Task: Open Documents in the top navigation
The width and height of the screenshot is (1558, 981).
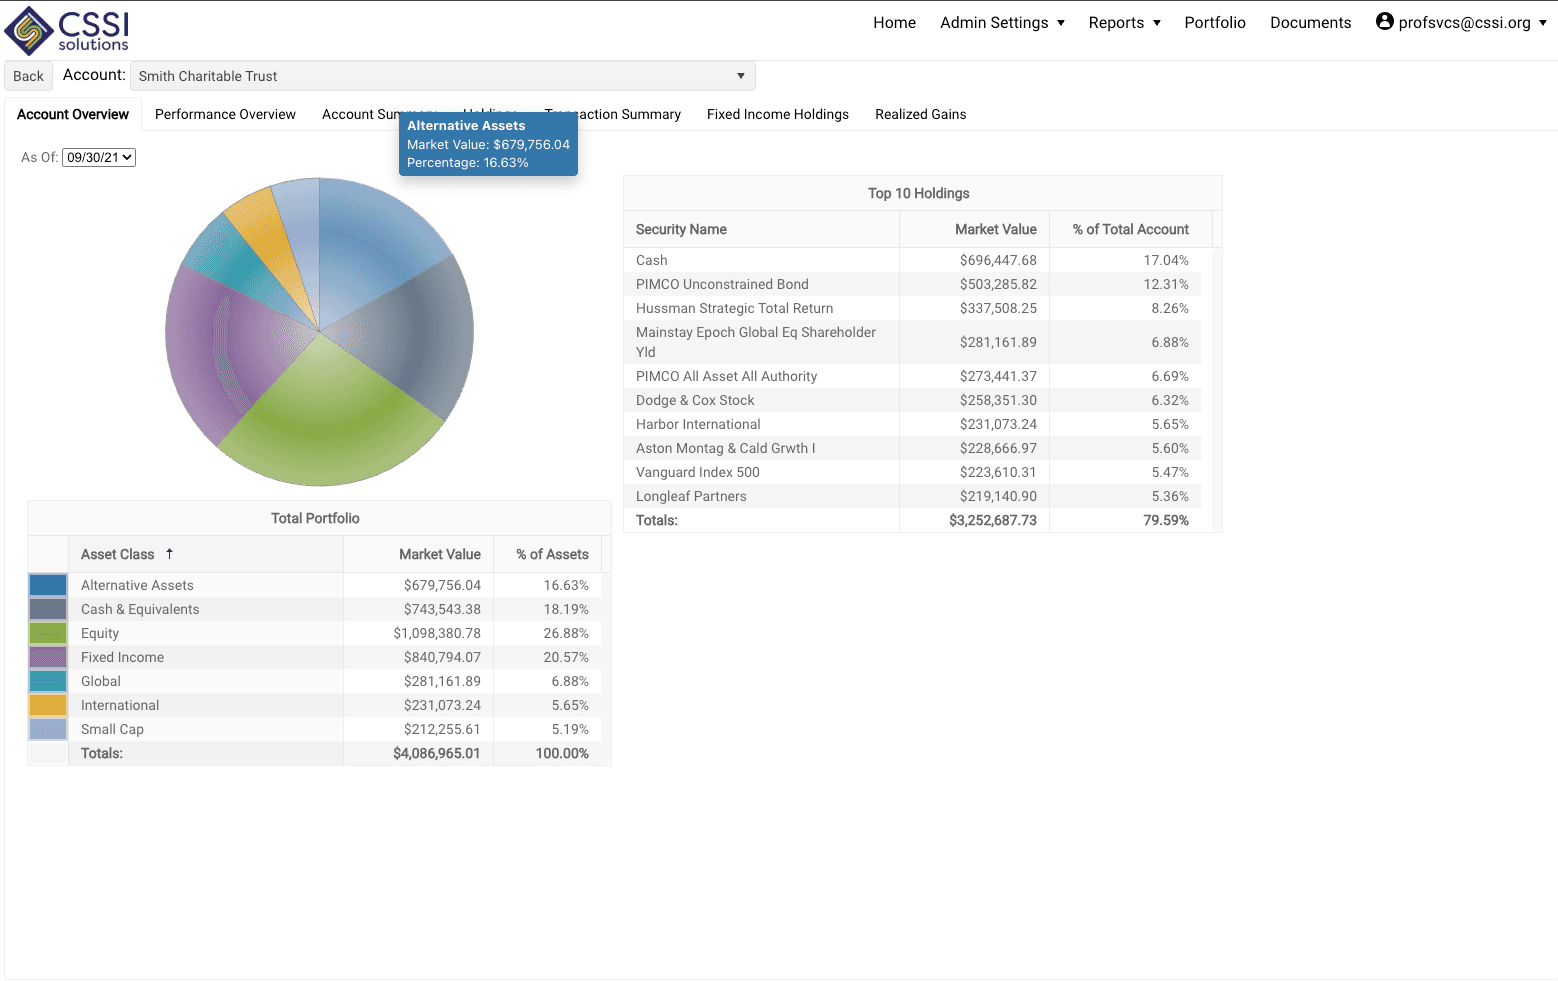Action: point(1310,22)
